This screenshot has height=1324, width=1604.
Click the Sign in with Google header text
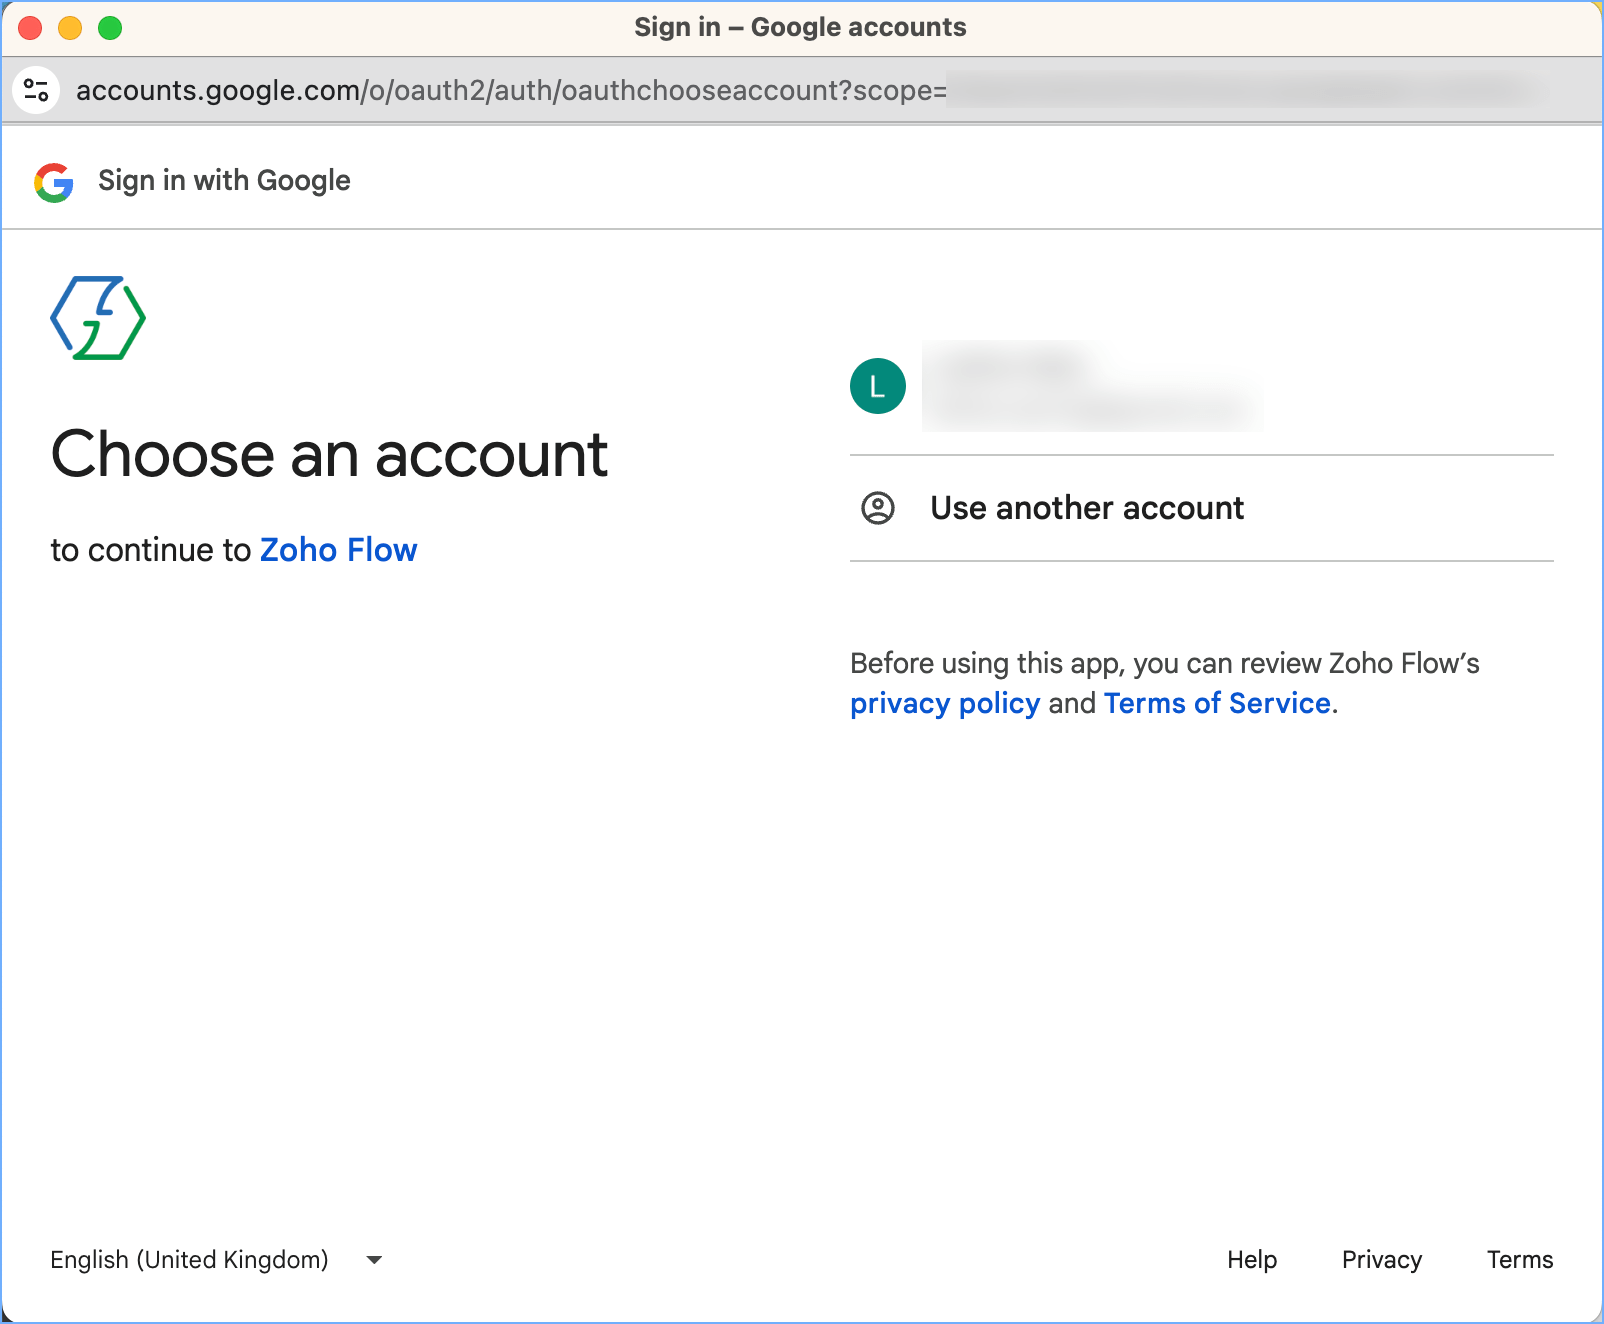coord(224,181)
